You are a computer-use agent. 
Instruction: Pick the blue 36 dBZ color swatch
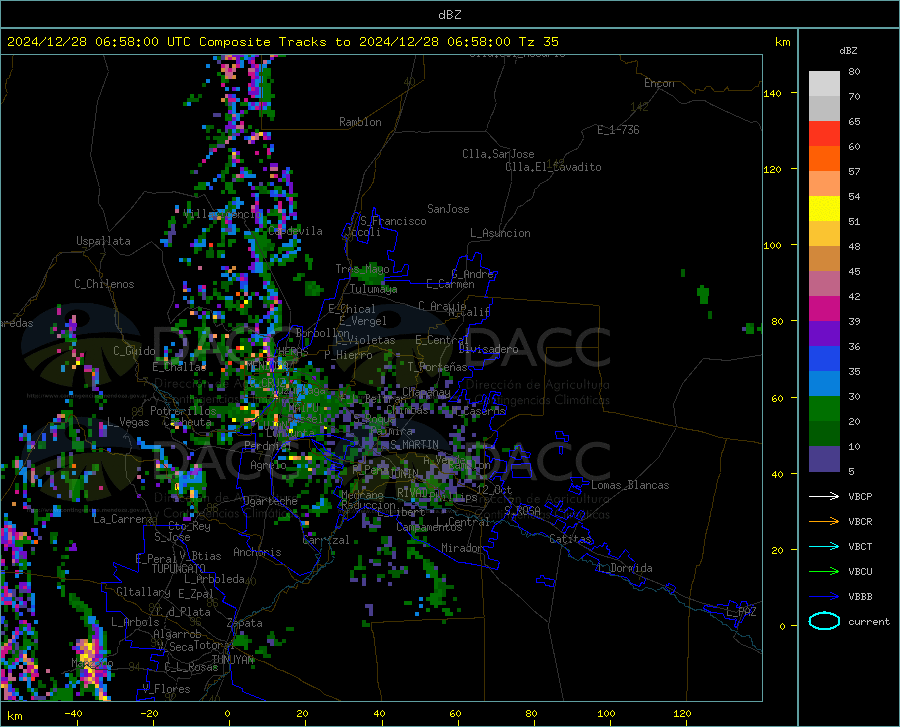coord(824,359)
